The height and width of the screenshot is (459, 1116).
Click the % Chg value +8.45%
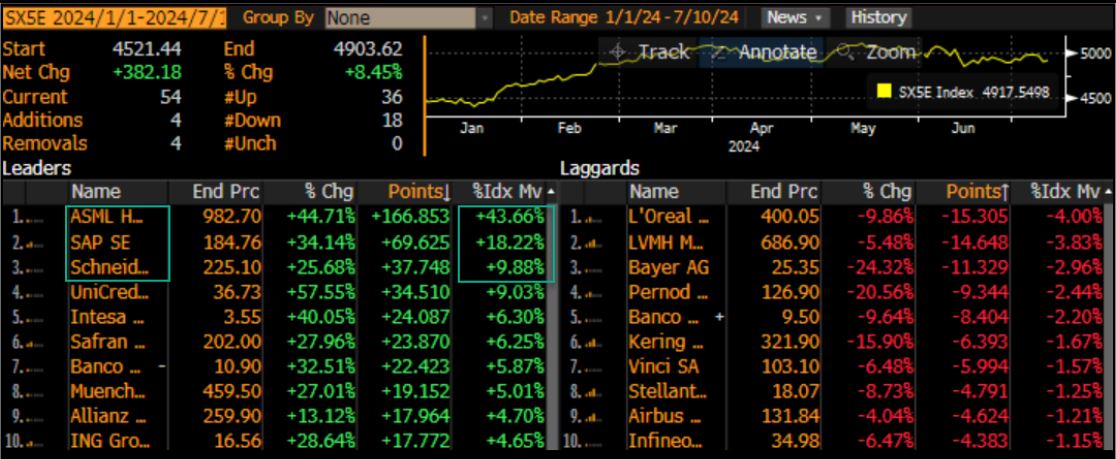click(374, 73)
